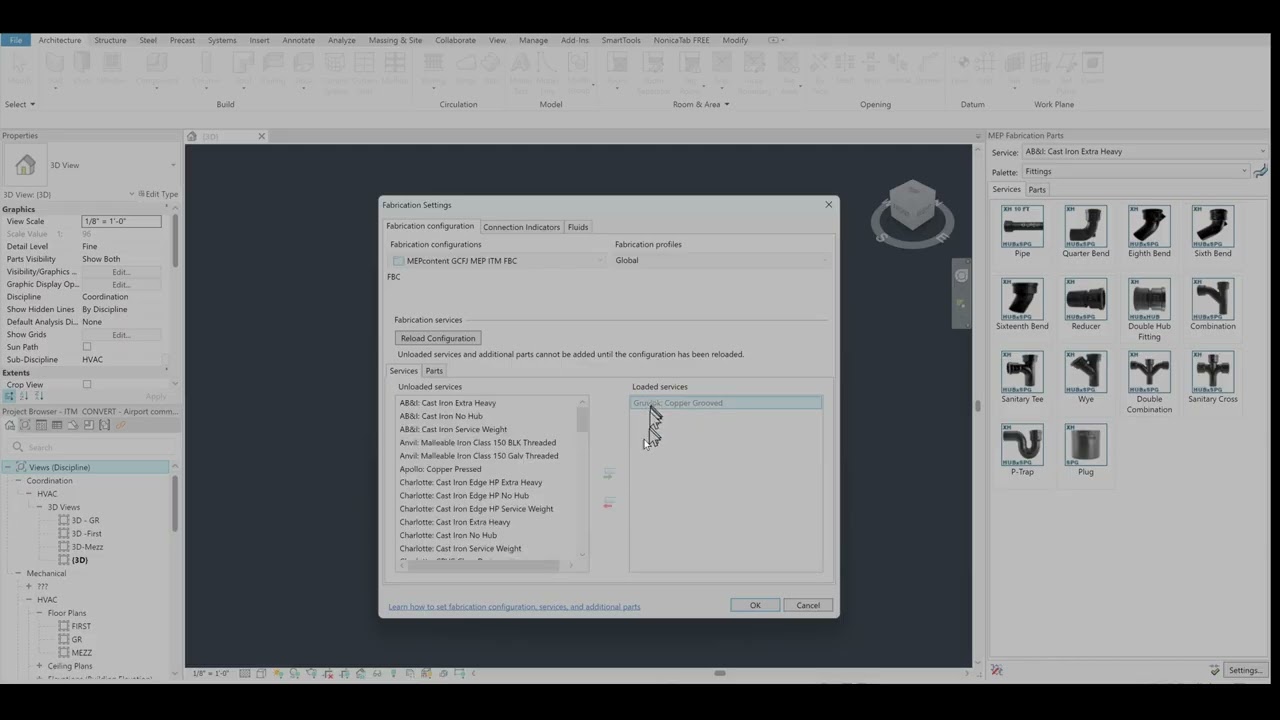Select the Plug fitting
The image size is (1280, 720).
pos(1085,450)
